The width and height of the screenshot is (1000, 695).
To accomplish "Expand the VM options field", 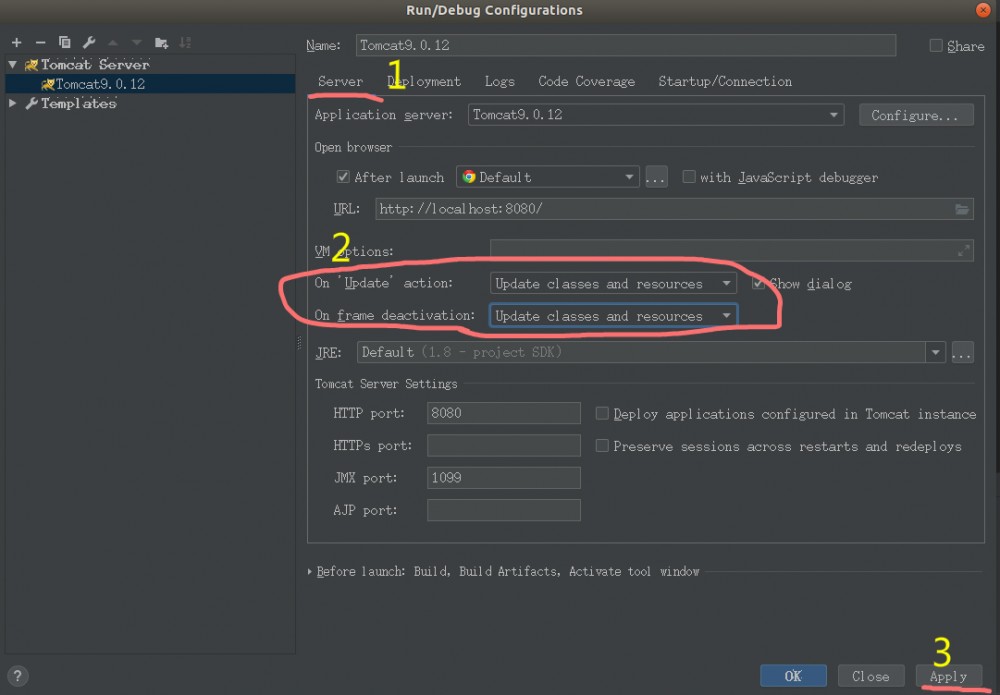I will (964, 251).
